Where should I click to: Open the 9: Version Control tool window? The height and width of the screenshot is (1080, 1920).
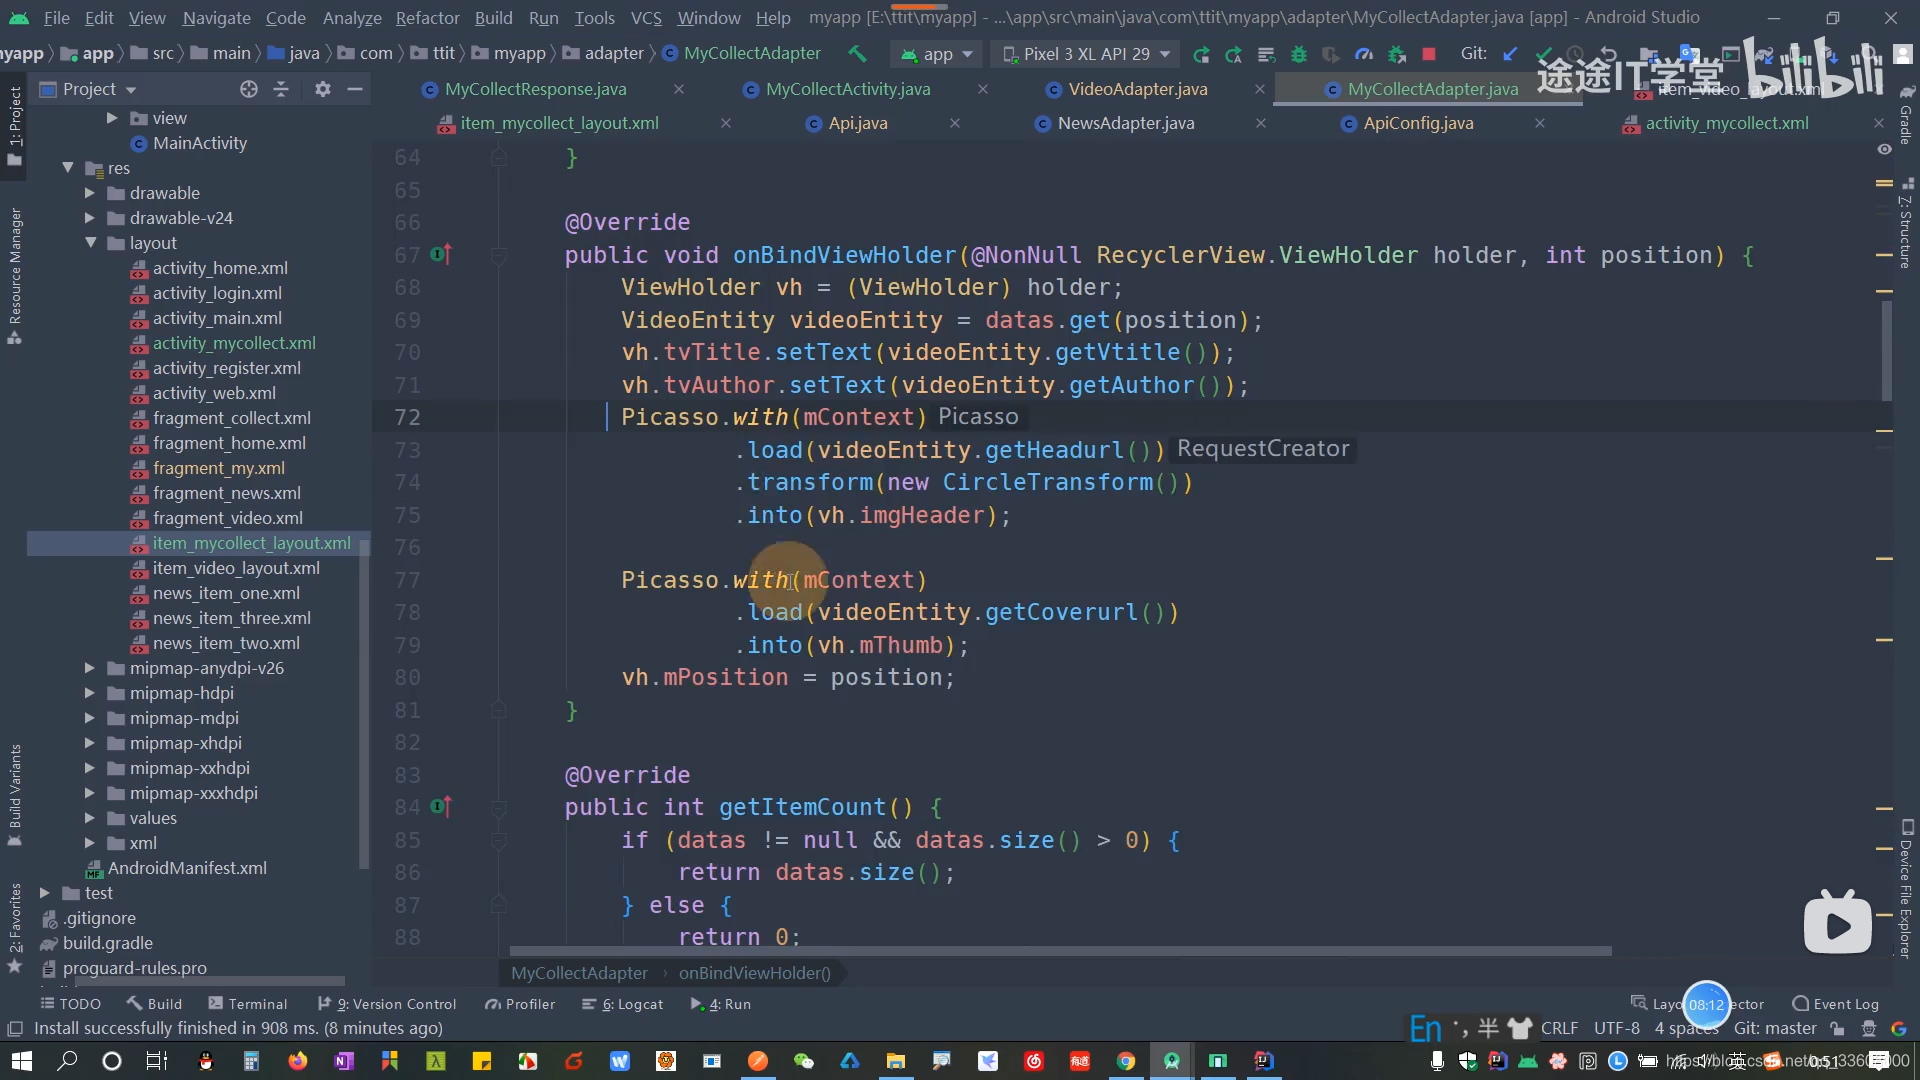click(386, 1004)
